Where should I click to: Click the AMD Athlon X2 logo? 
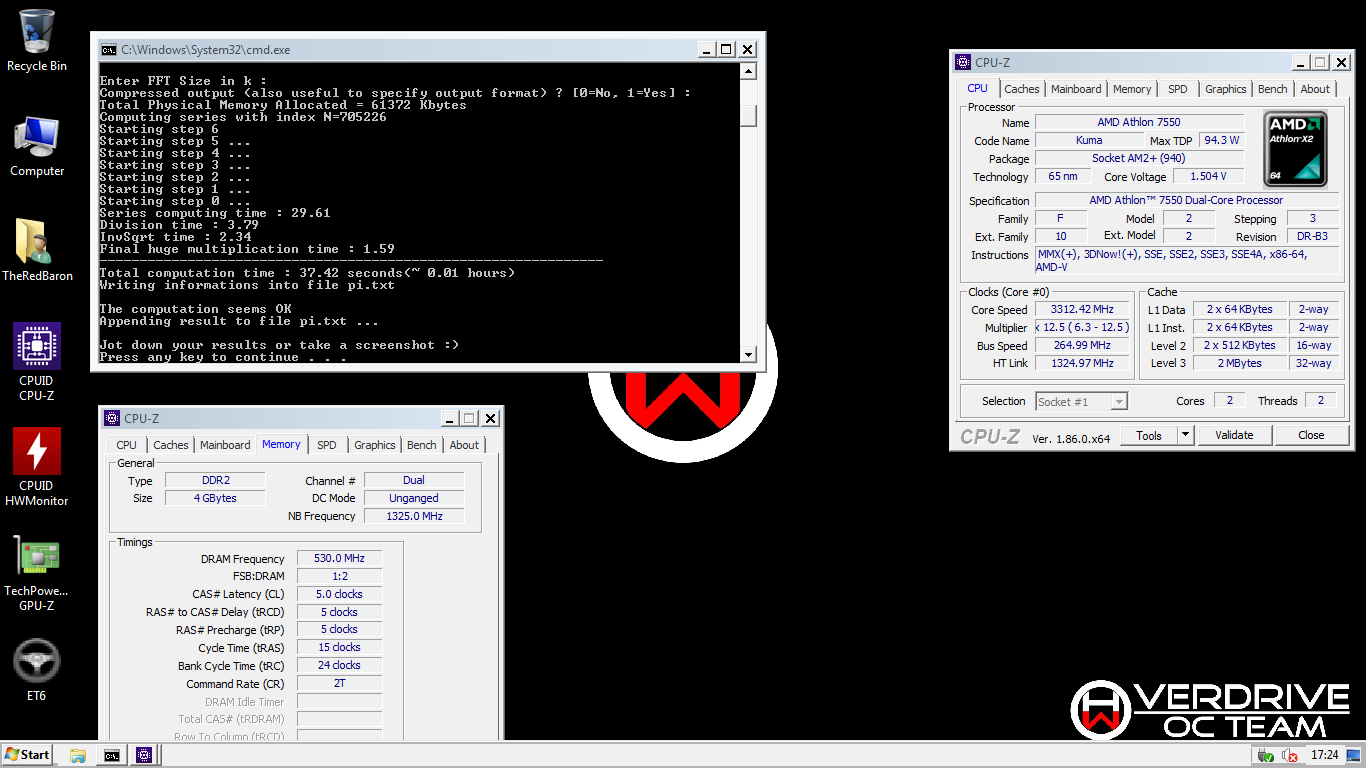(x=1296, y=149)
